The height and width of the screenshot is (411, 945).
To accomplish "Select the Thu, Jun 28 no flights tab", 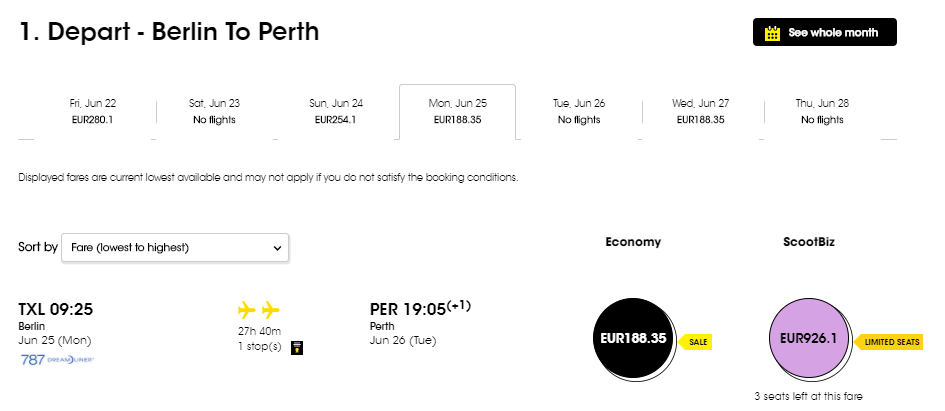I will point(822,111).
